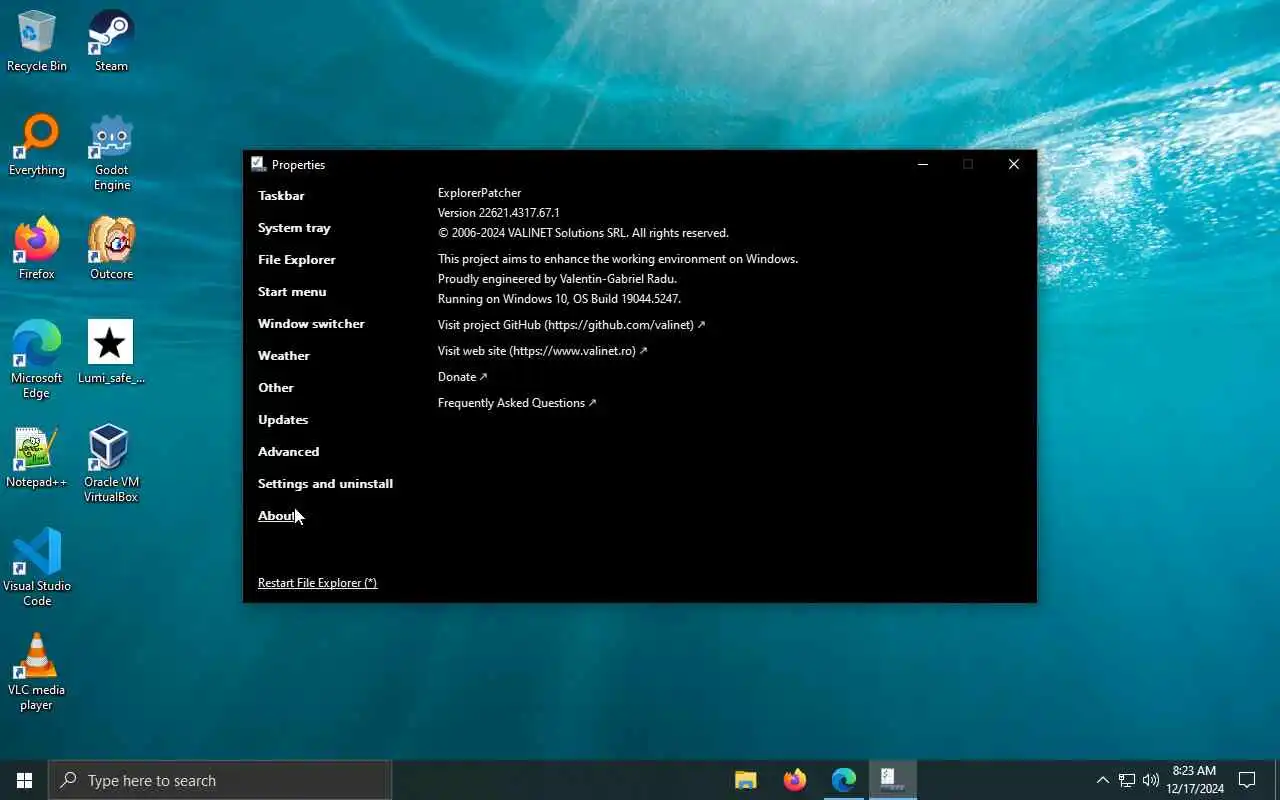Click the VALINET Solutions copyright text
Screen dimensions: 1280x800
[583, 233]
